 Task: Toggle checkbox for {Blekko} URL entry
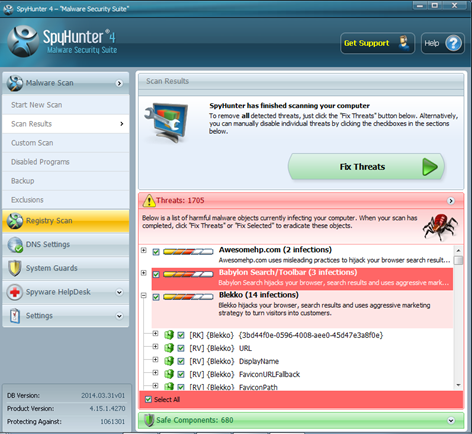click(x=181, y=348)
